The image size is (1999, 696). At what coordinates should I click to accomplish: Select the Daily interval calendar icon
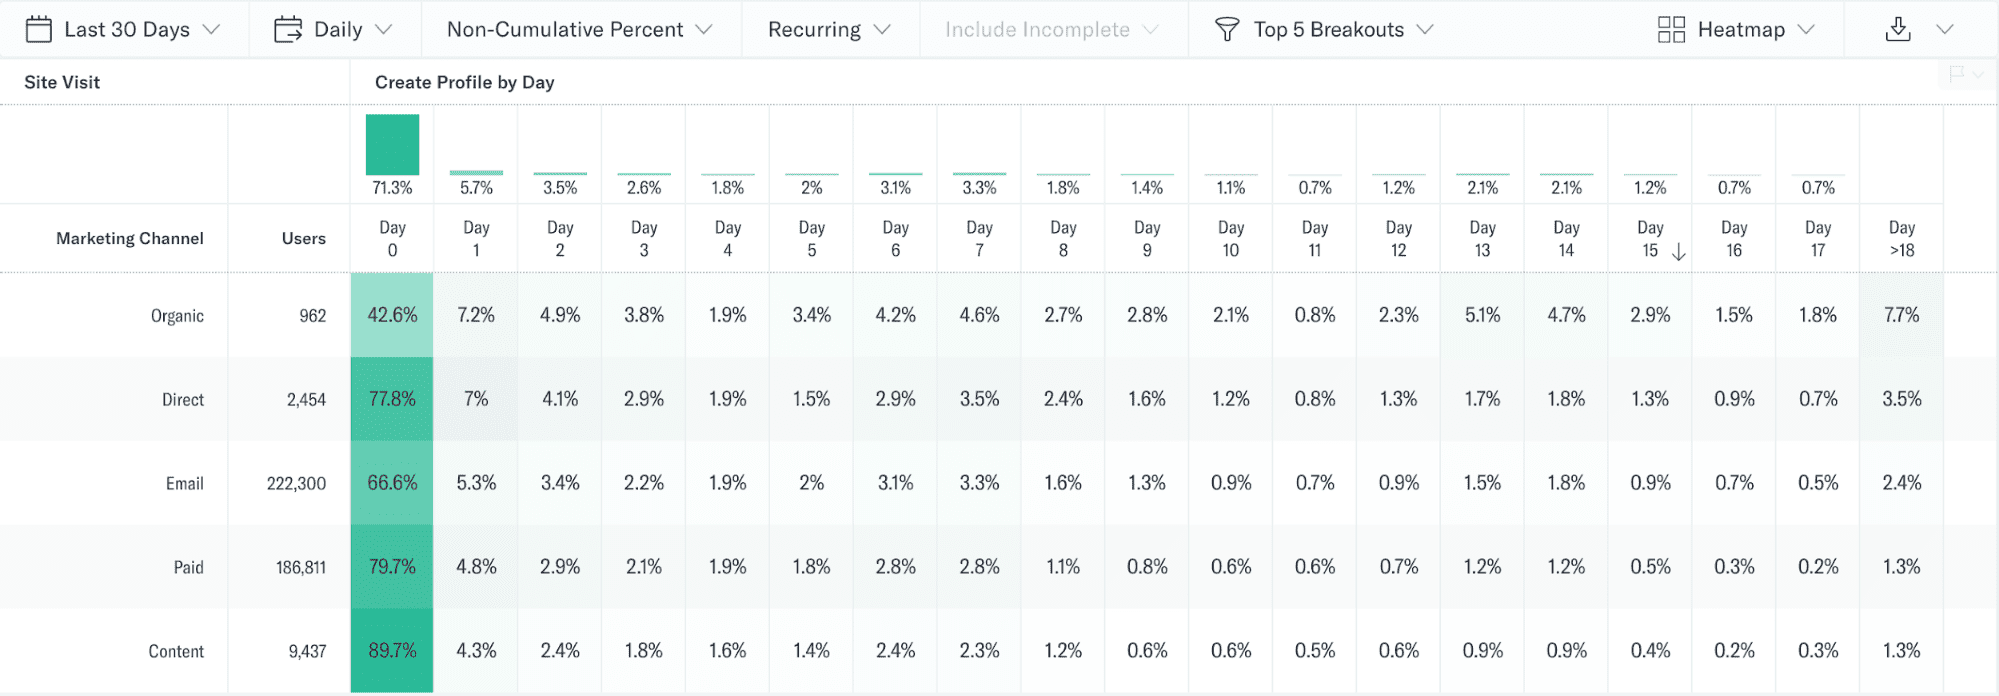tap(288, 29)
